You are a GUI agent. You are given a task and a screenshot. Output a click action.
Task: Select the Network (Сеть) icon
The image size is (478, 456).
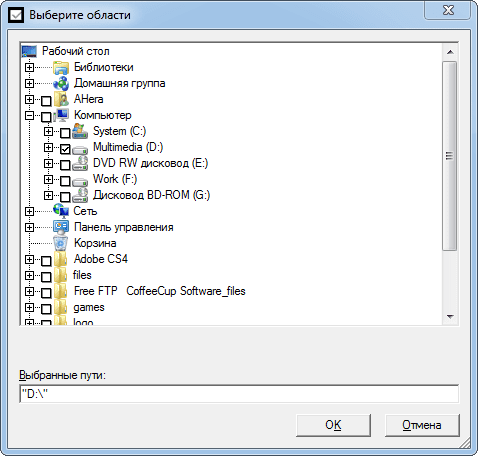pos(61,211)
